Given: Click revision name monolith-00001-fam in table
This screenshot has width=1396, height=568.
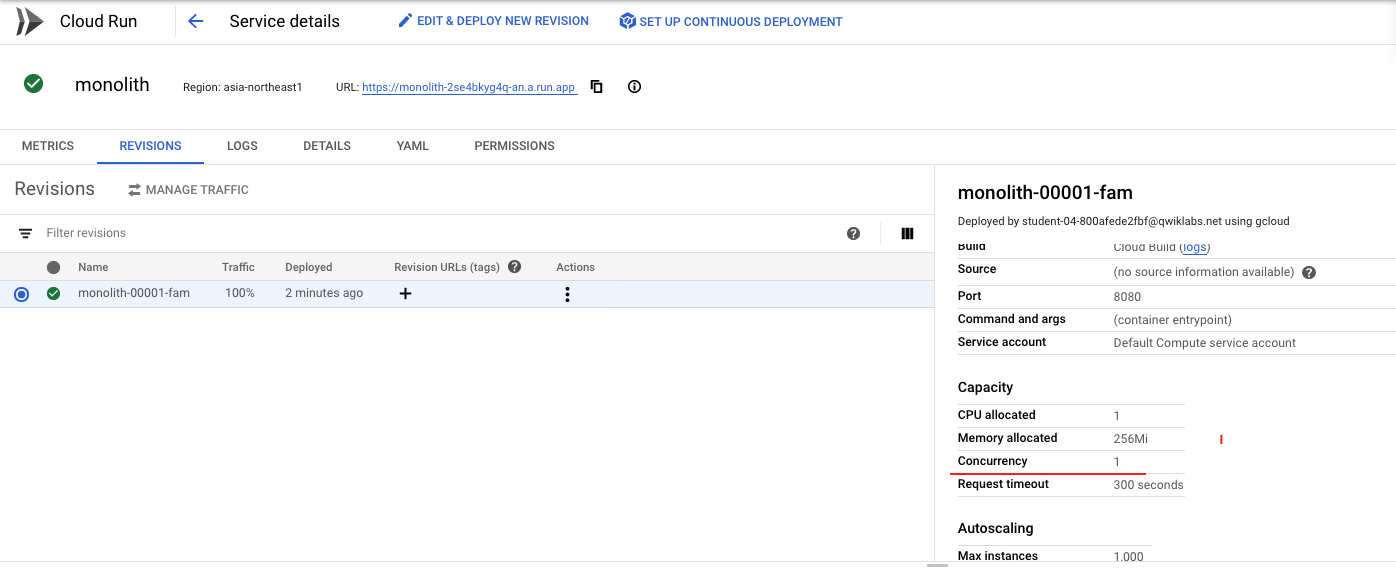Looking at the screenshot, I should tap(134, 293).
